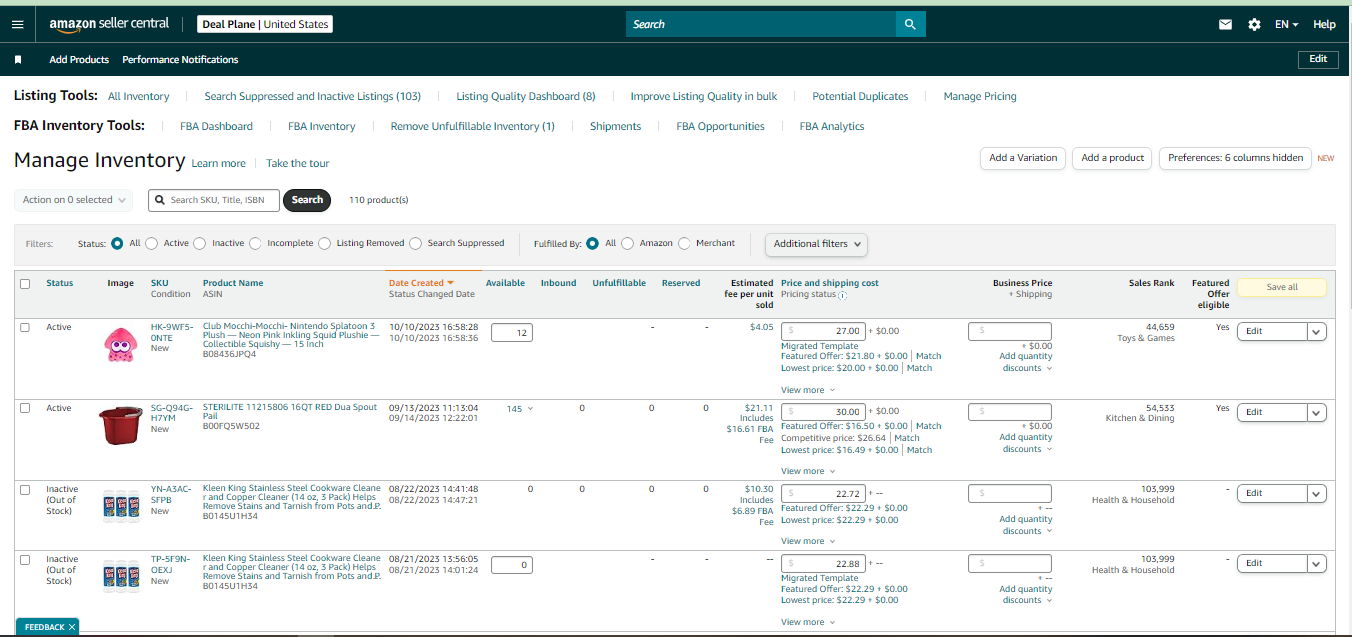This screenshot has width=1352, height=637.
Task: Check the STERILITE pail row checkbox
Action: click(x=26, y=408)
